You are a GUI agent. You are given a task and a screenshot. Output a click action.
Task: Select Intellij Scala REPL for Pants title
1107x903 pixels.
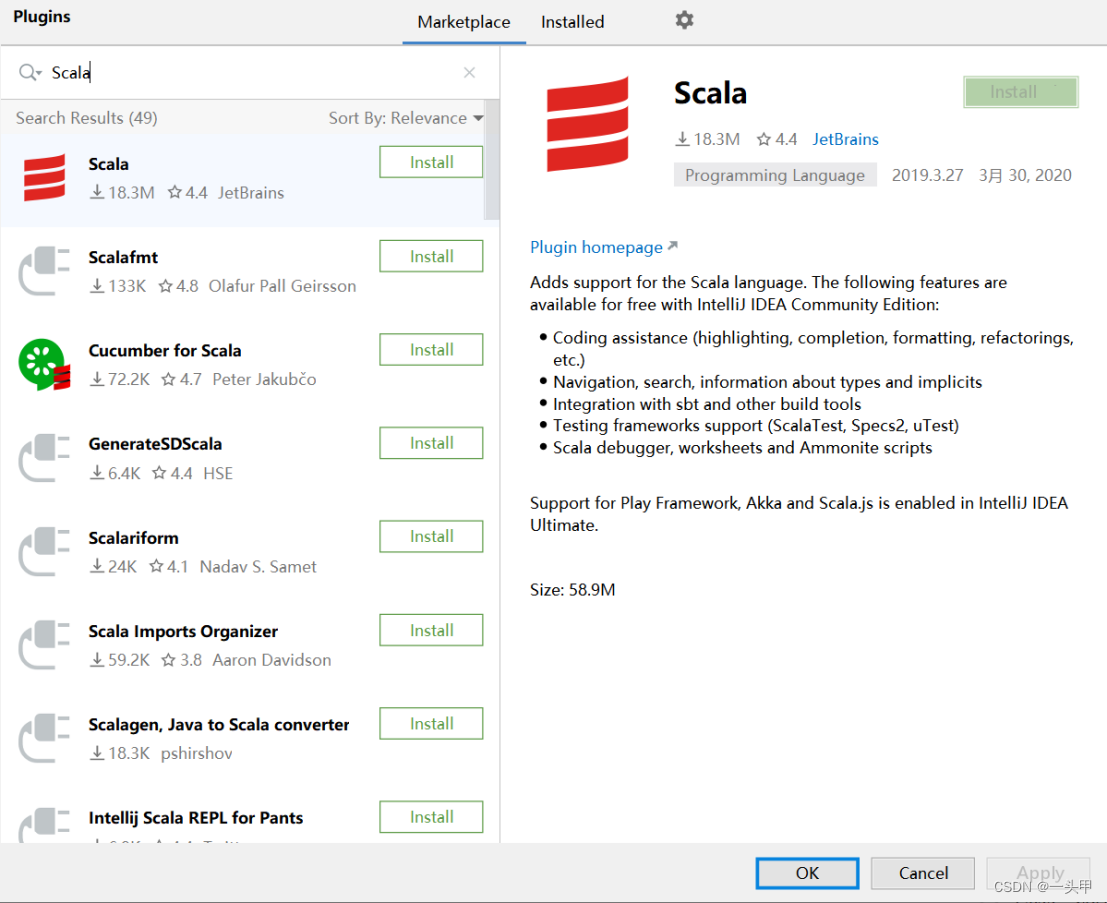[196, 818]
